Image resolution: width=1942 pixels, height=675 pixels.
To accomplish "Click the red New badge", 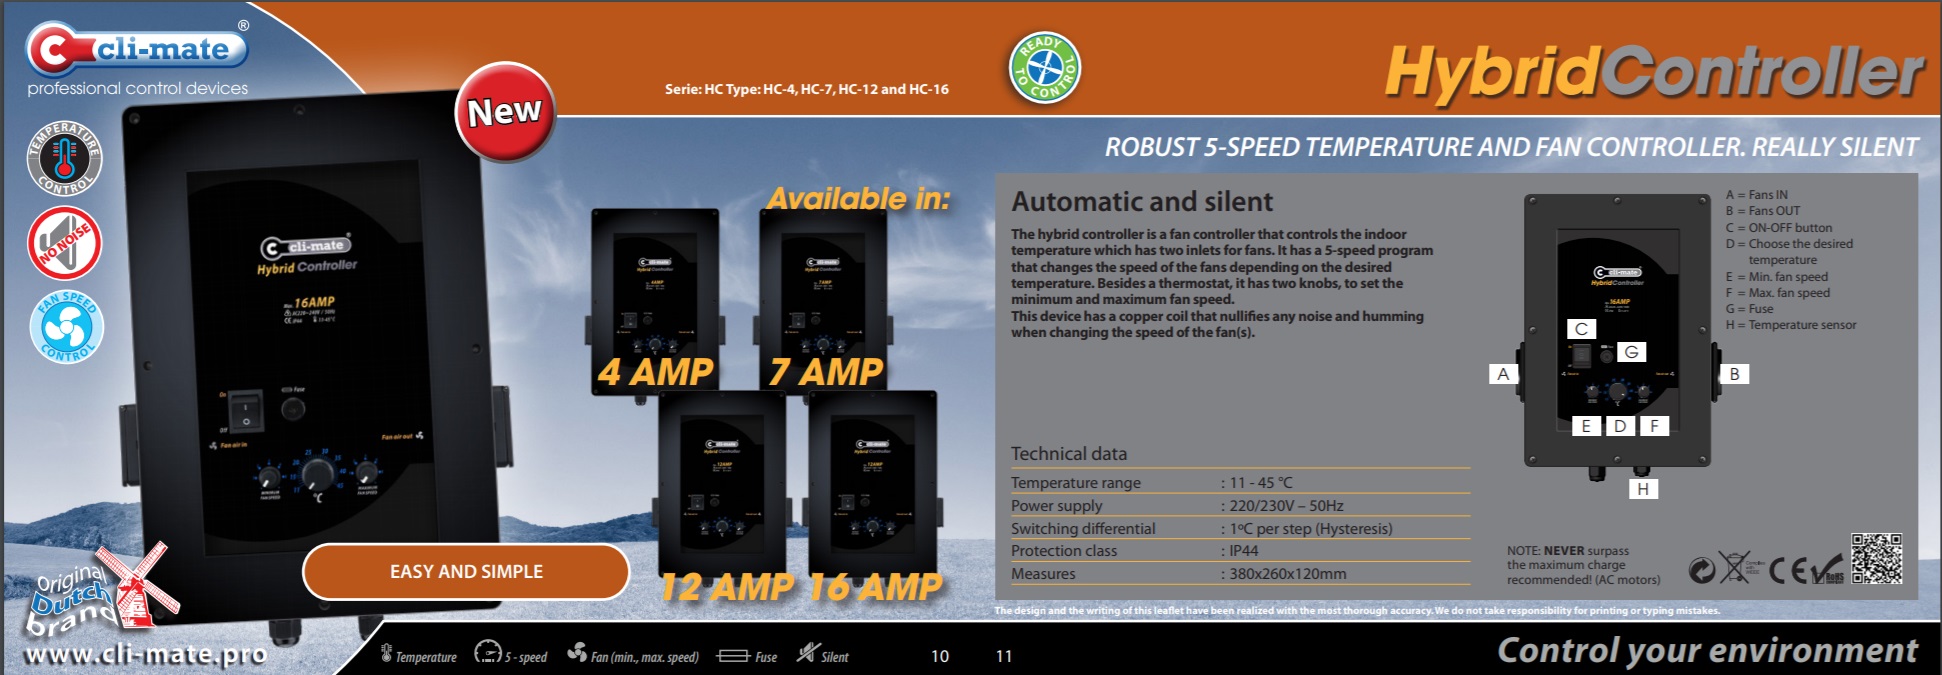I will (x=505, y=111).
